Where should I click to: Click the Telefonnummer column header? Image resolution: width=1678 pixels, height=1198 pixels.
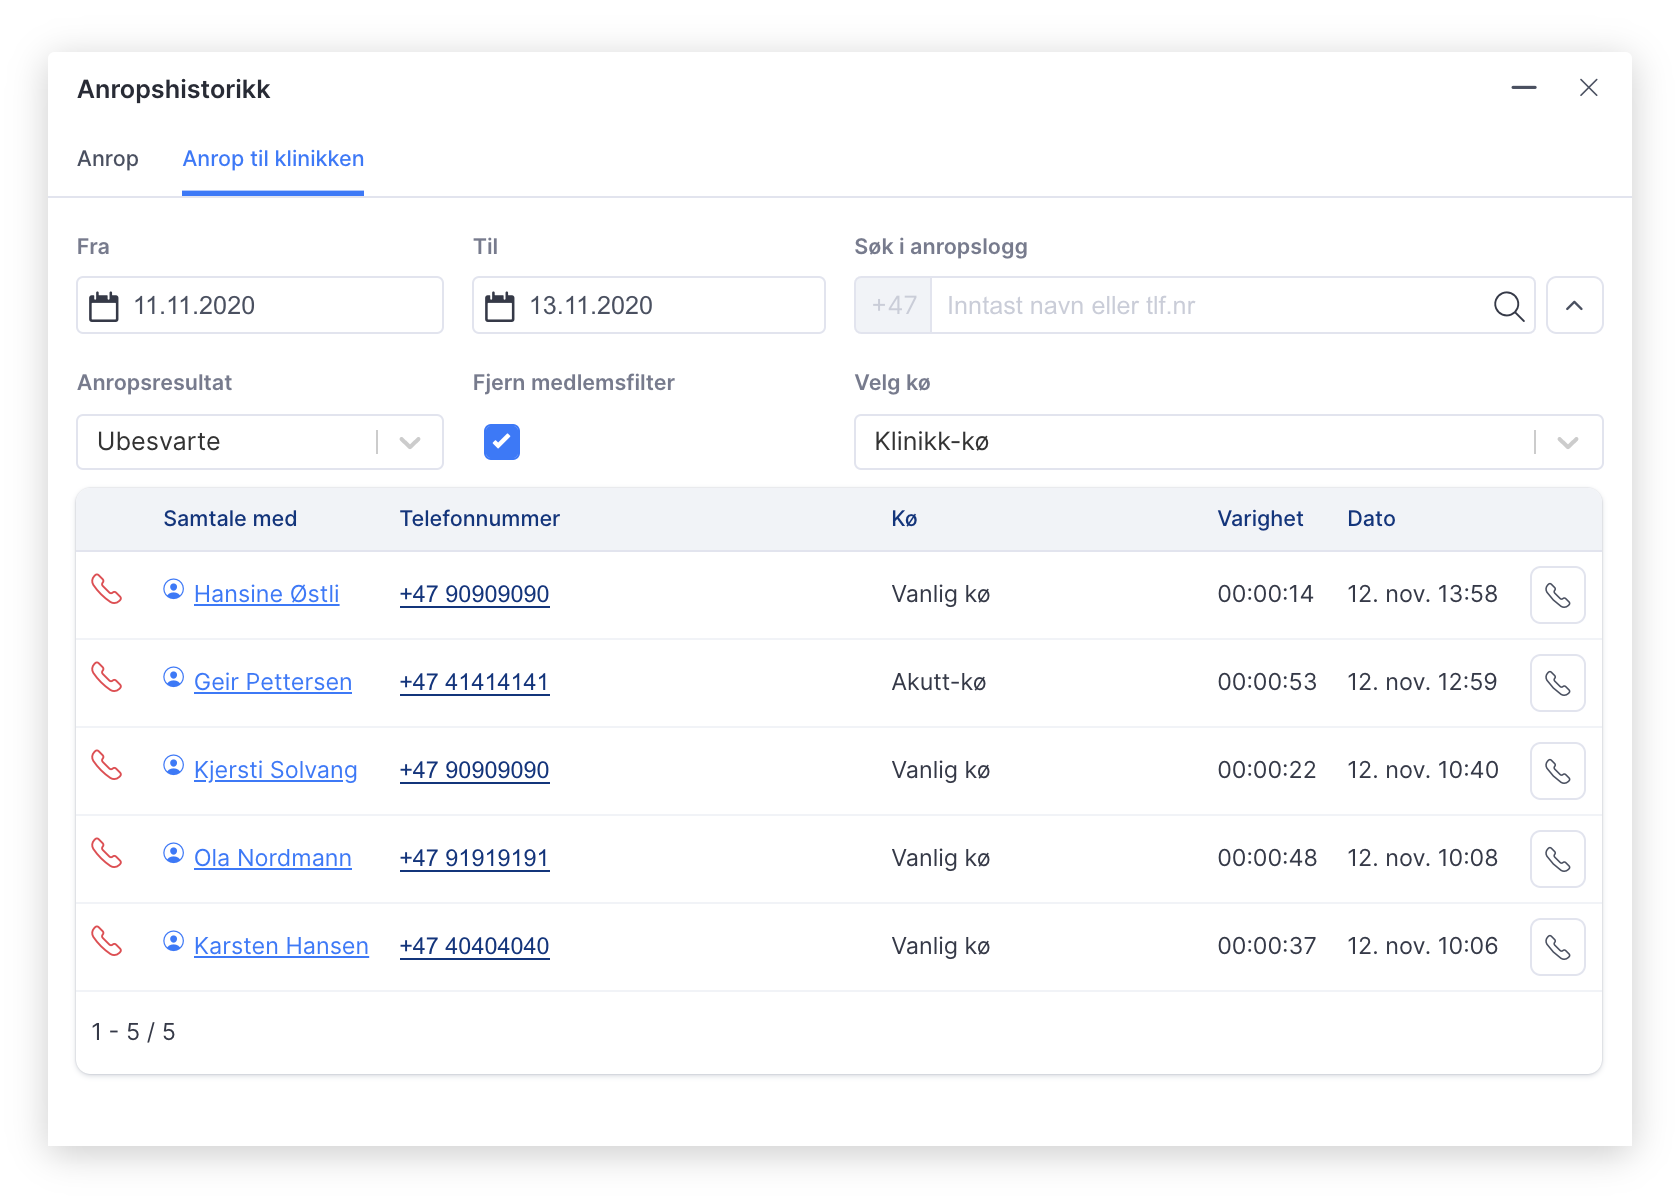[480, 519]
